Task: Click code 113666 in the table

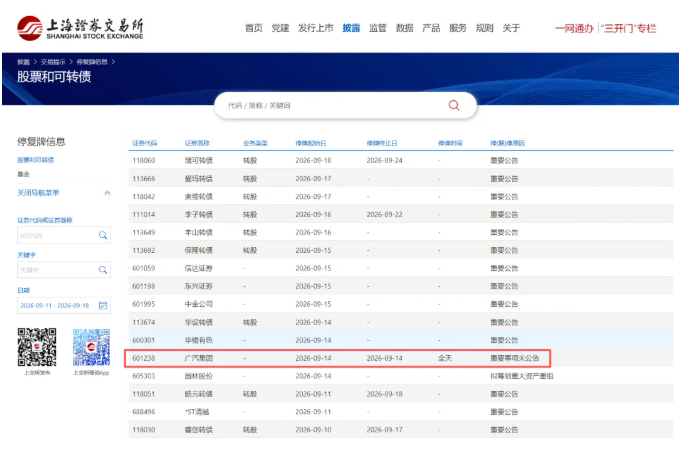Action: (144, 178)
